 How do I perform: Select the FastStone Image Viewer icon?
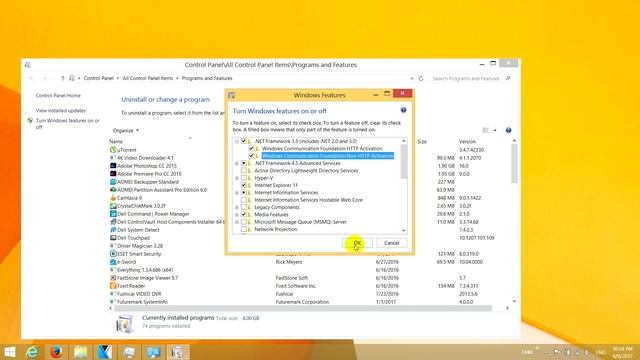[x=113, y=278]
